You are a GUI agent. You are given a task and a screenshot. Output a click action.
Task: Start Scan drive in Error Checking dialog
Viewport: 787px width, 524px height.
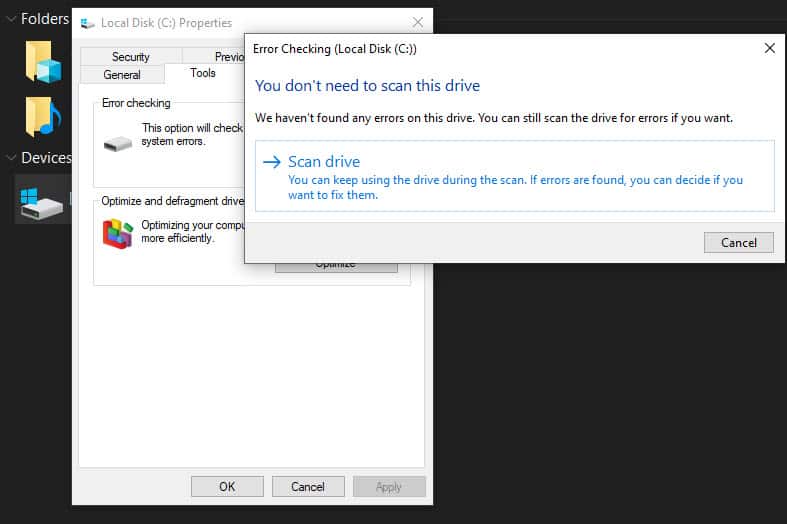point(514,176)
